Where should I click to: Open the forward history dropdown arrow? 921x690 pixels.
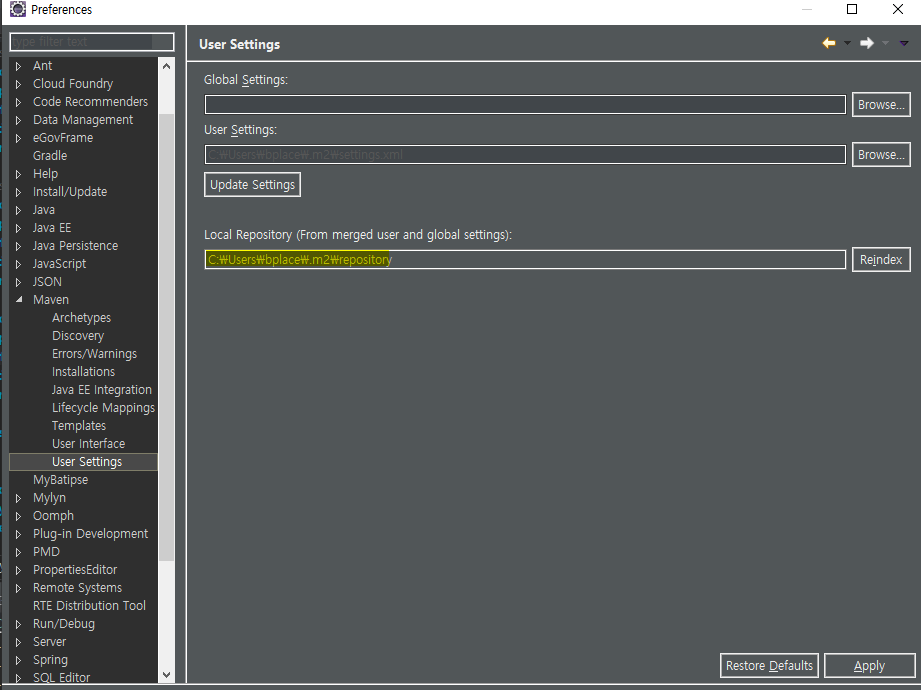pos(885,43)
